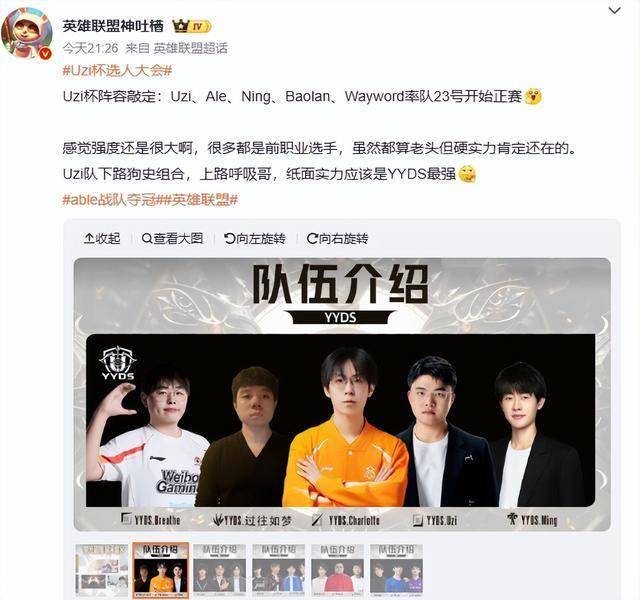Open the 英雄联盟神吐槽 profile avatar
This screenshot has width=640, height=600.
(27, 33)
